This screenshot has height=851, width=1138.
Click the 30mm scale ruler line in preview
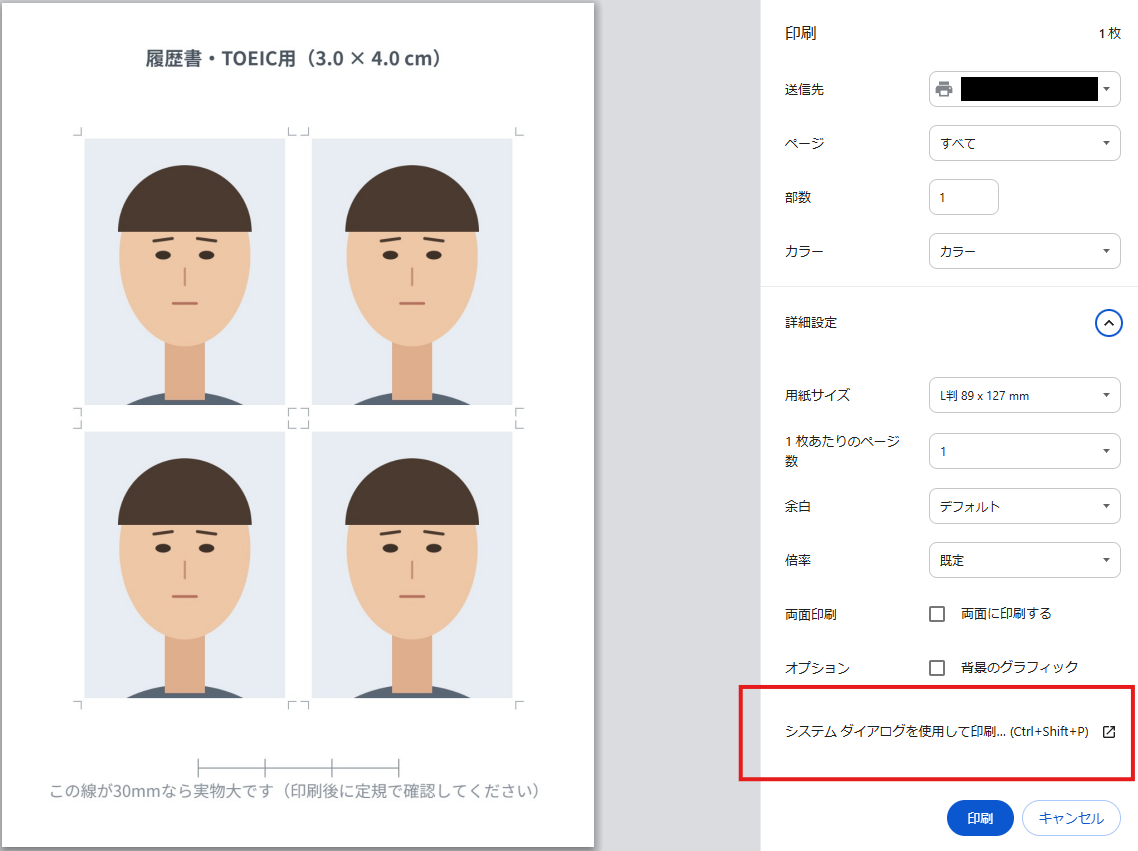coord(298,768)
